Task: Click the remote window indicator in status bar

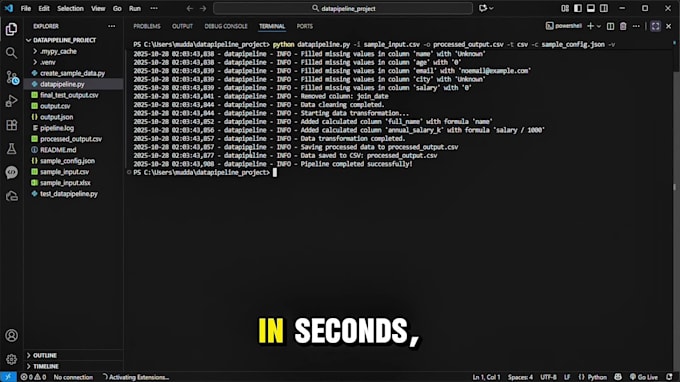Action: [8, 377]
